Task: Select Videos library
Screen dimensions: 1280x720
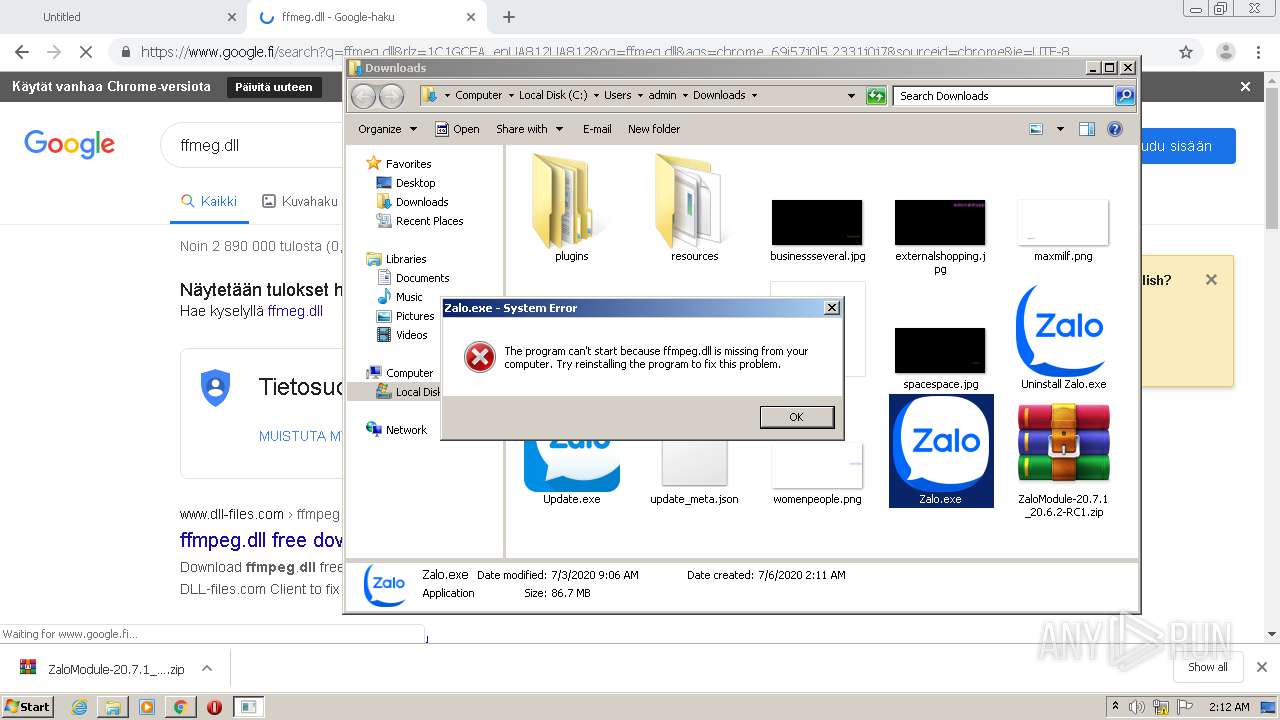Action: click(402, 335)
